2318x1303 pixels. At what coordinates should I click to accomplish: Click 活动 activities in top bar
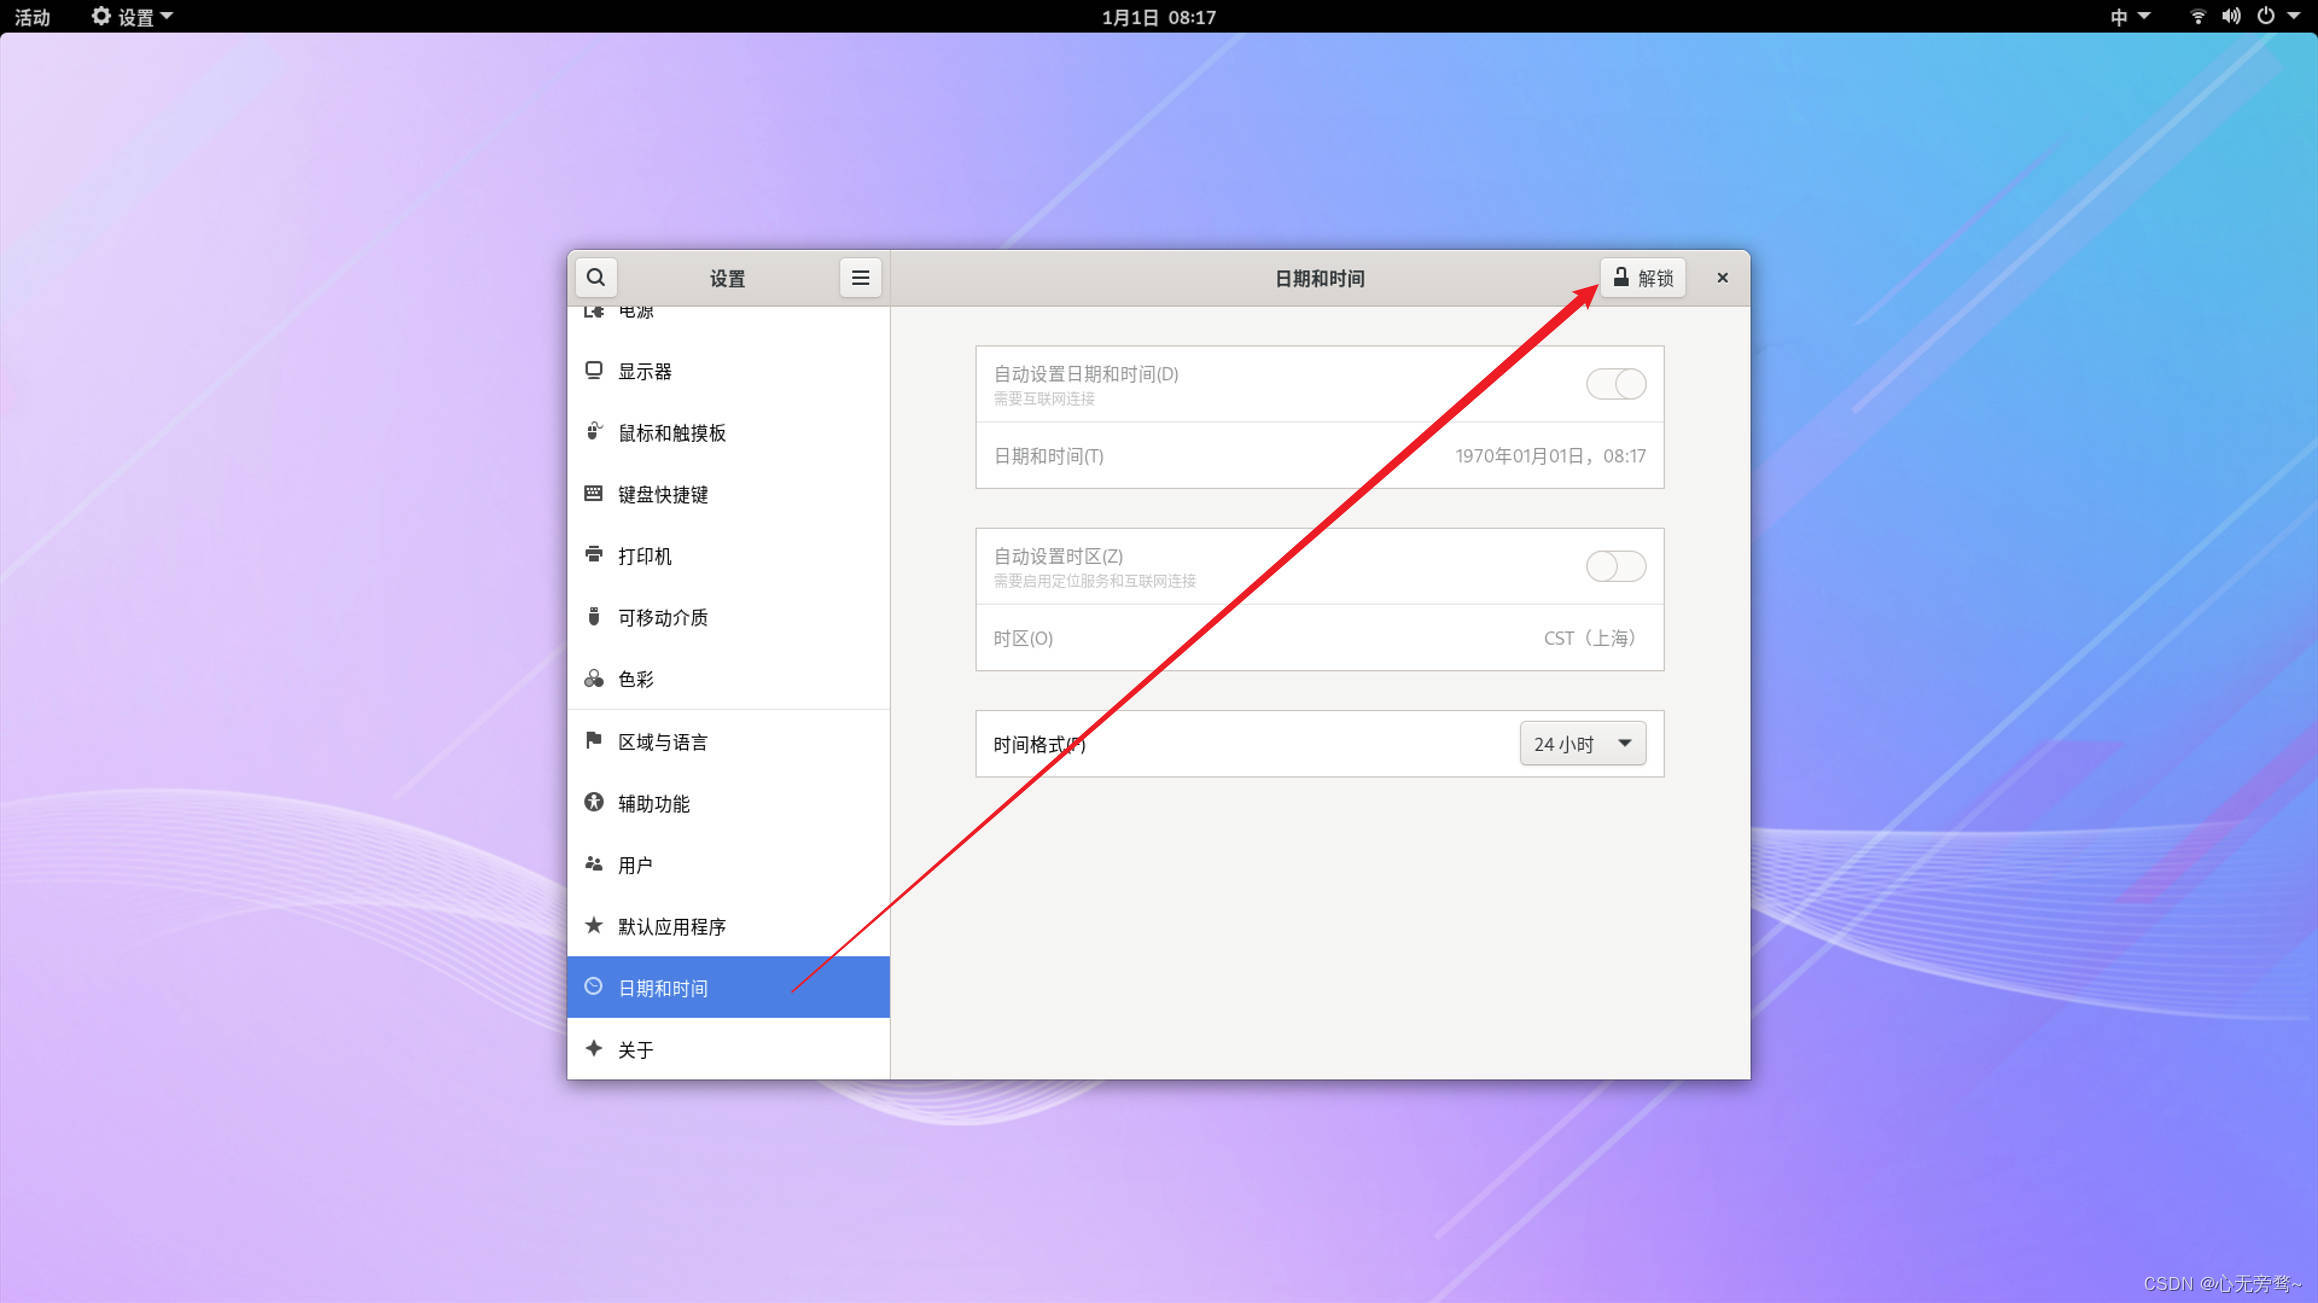(32, 17)
